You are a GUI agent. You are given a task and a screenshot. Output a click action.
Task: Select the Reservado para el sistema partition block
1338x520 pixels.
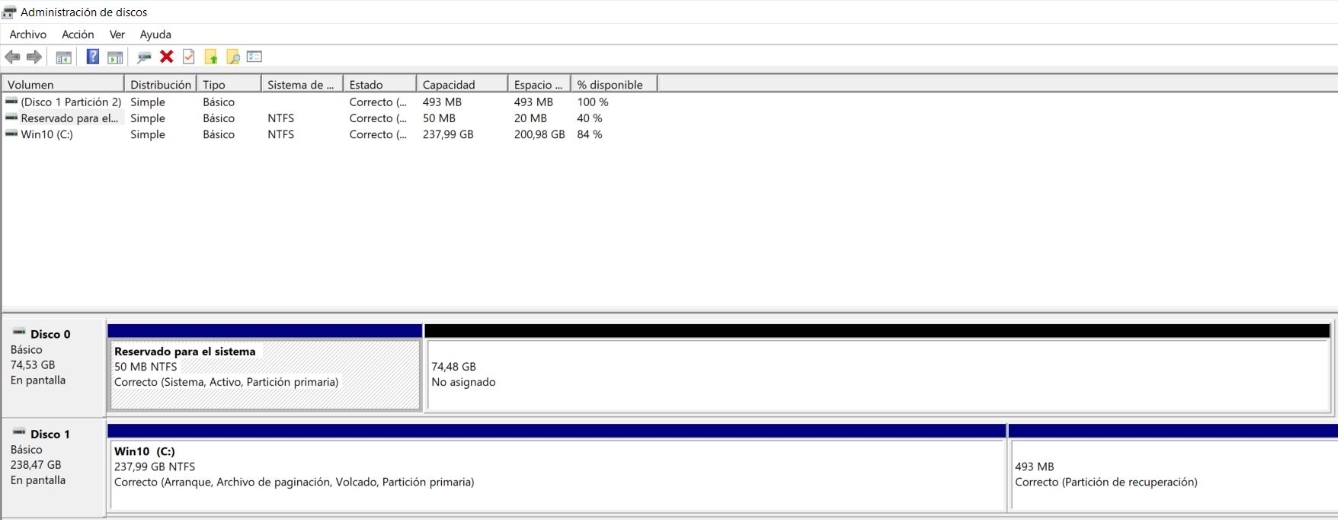tap(264, 375)
